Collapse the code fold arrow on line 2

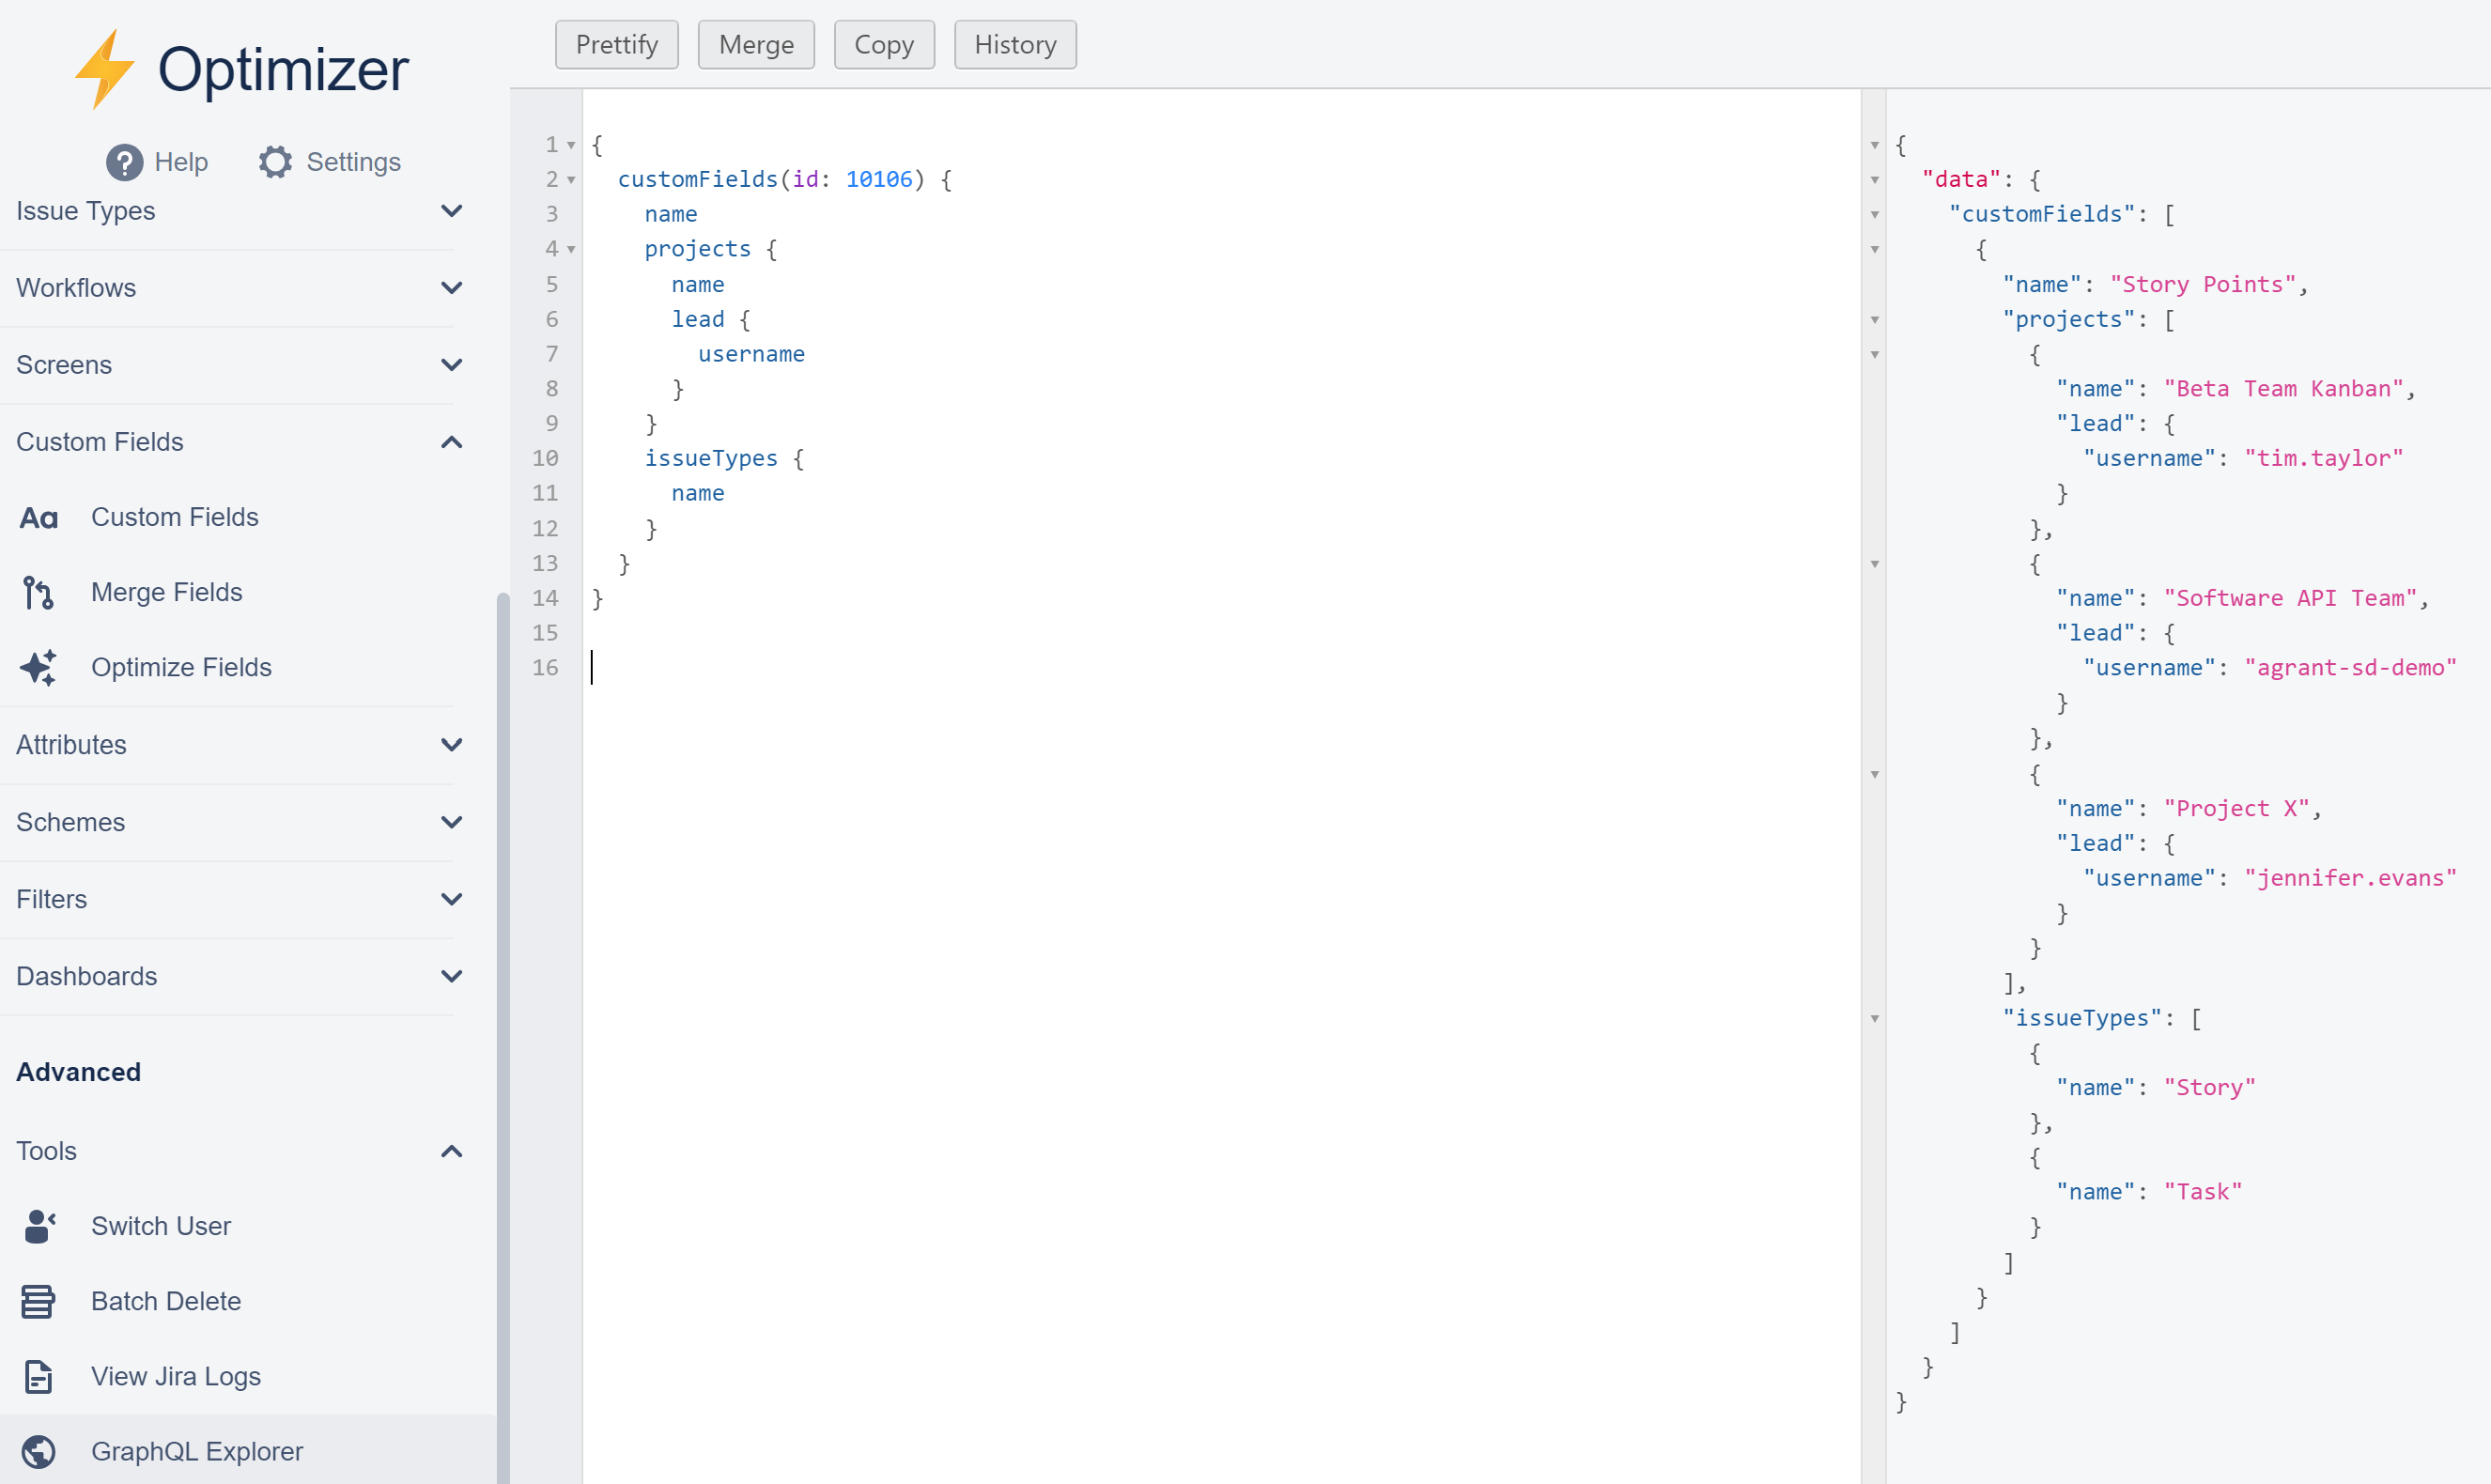click(x=571, y=180)
